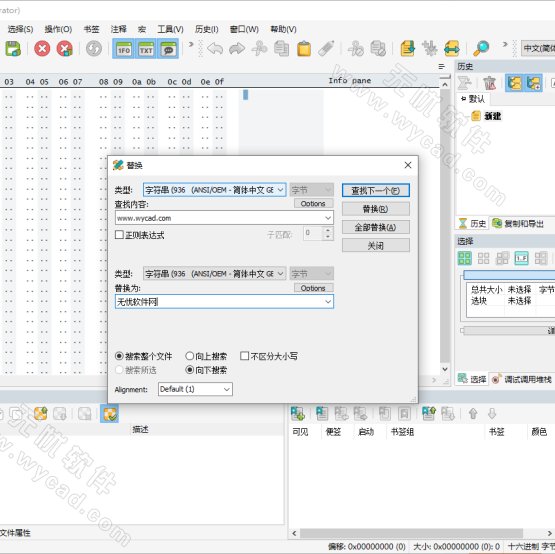555x554 pixels.
Task: Click the highlighted checkered icon in the lower-left panel toolbar
Action: [109, 413]
